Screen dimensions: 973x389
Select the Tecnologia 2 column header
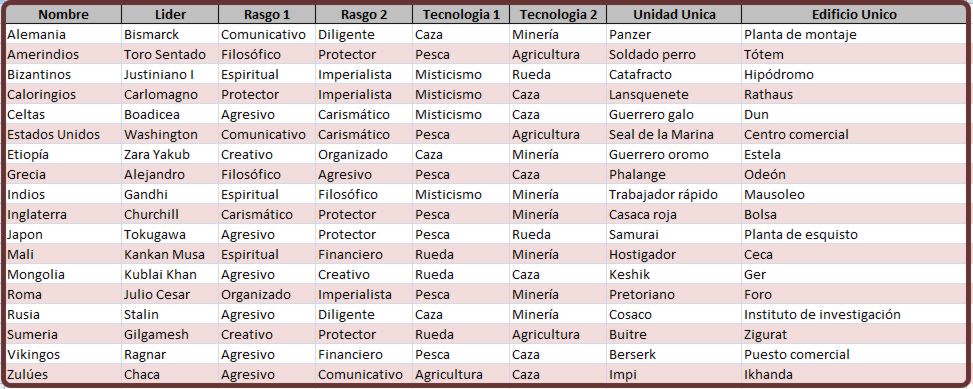tap(558, 14)
